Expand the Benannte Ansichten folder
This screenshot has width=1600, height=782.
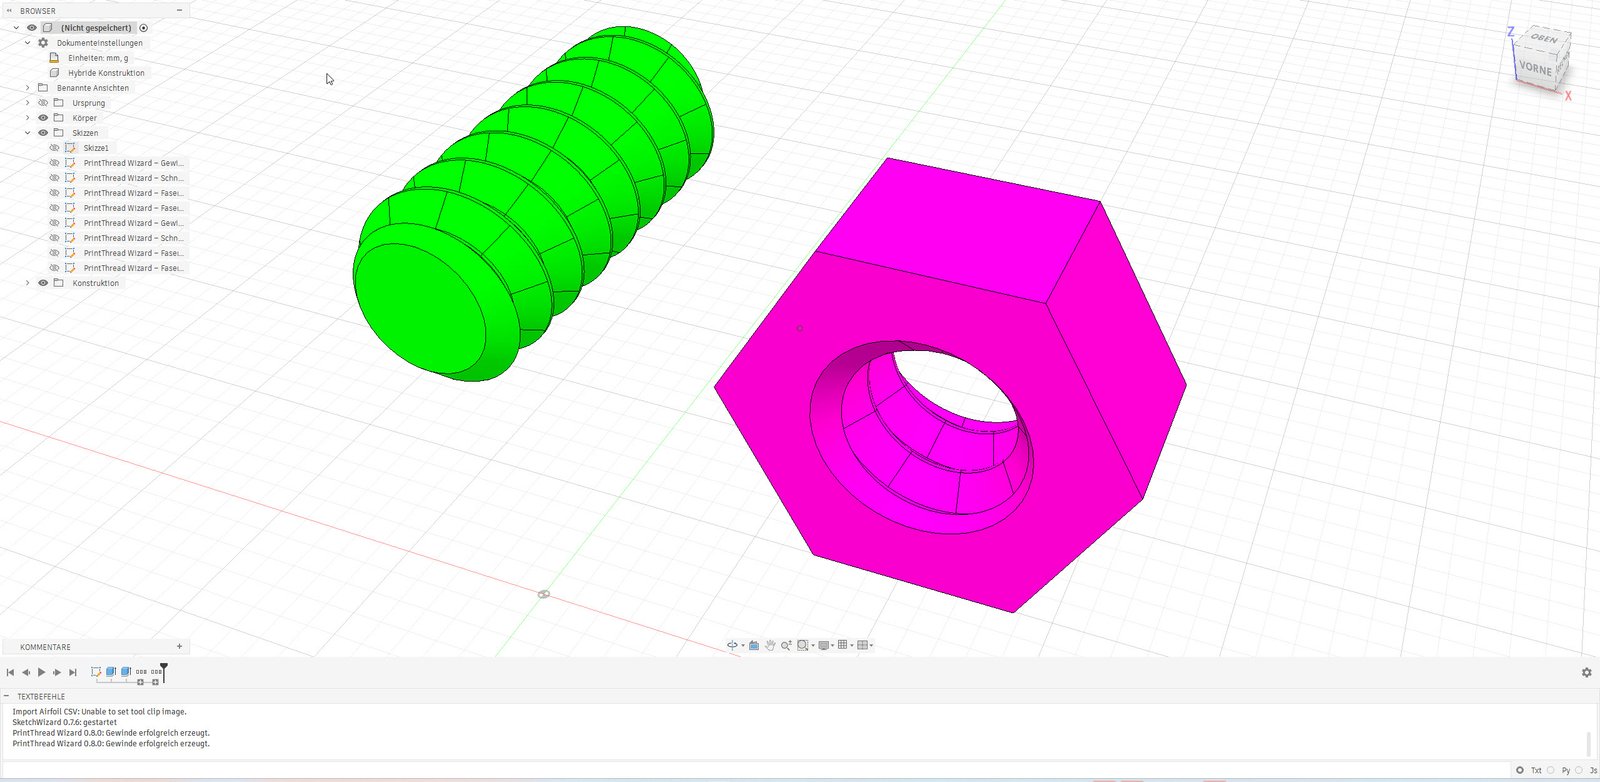pos(27,88)
